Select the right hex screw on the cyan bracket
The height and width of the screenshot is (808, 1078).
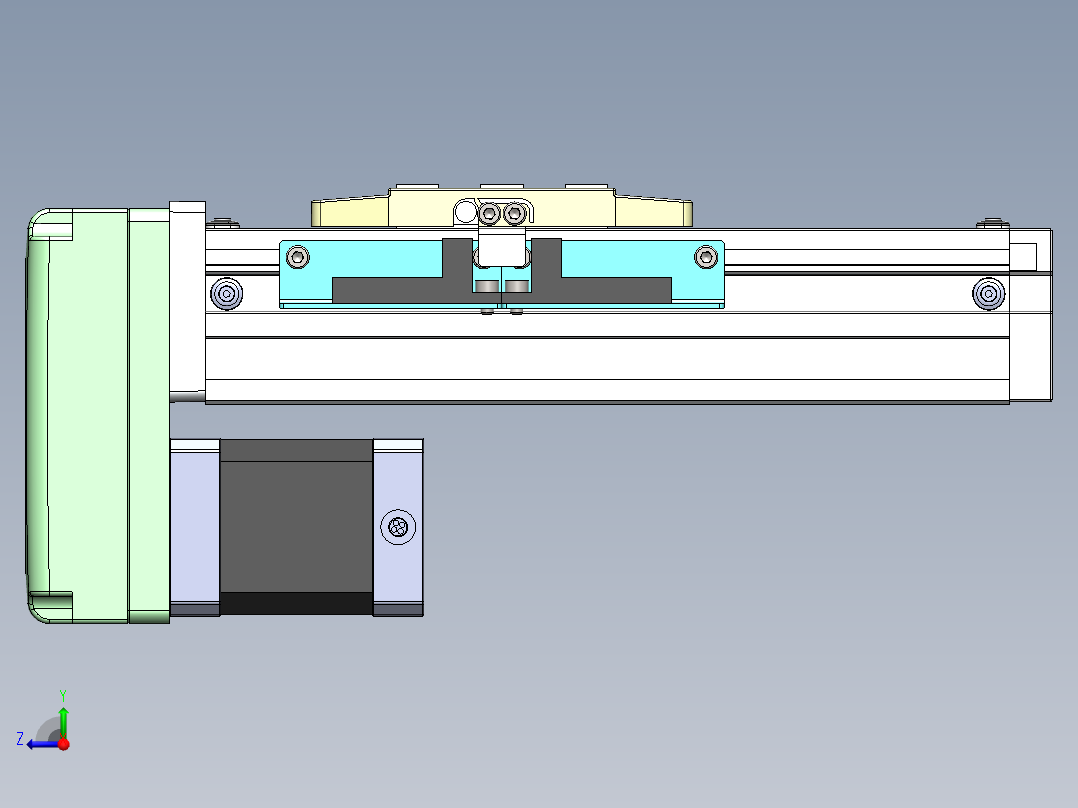(706, 257)
